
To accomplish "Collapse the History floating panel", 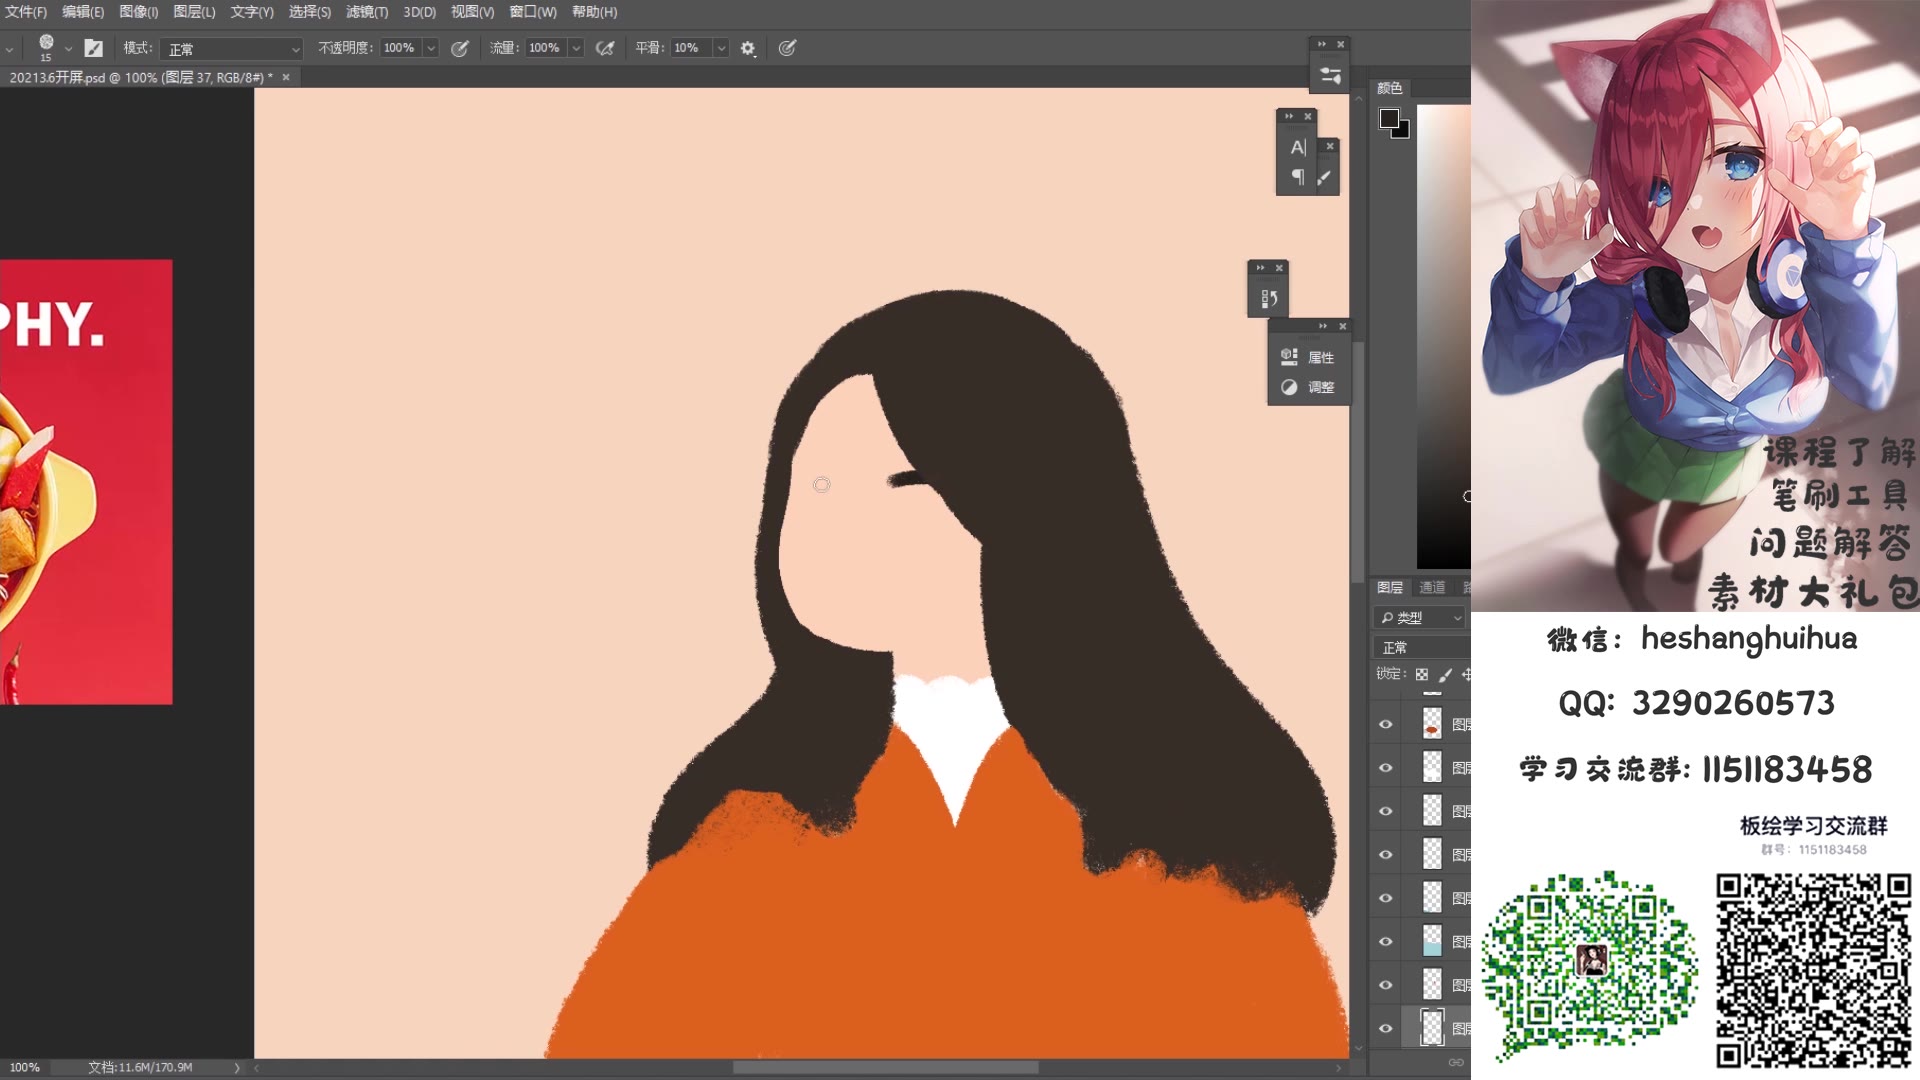I will point(1260,268).
